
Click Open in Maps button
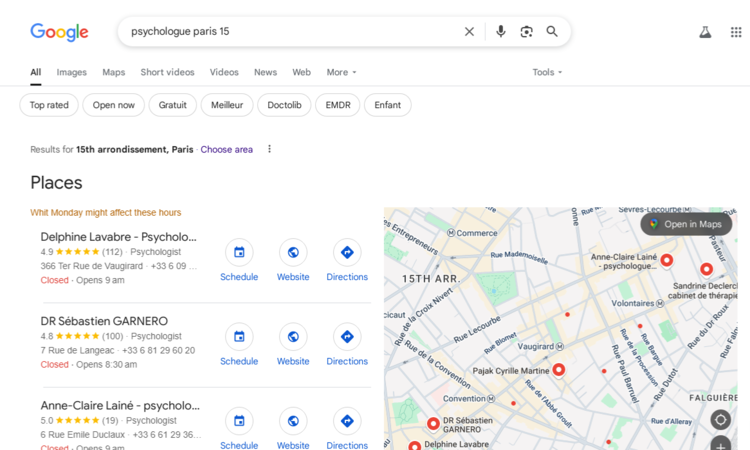686,224
